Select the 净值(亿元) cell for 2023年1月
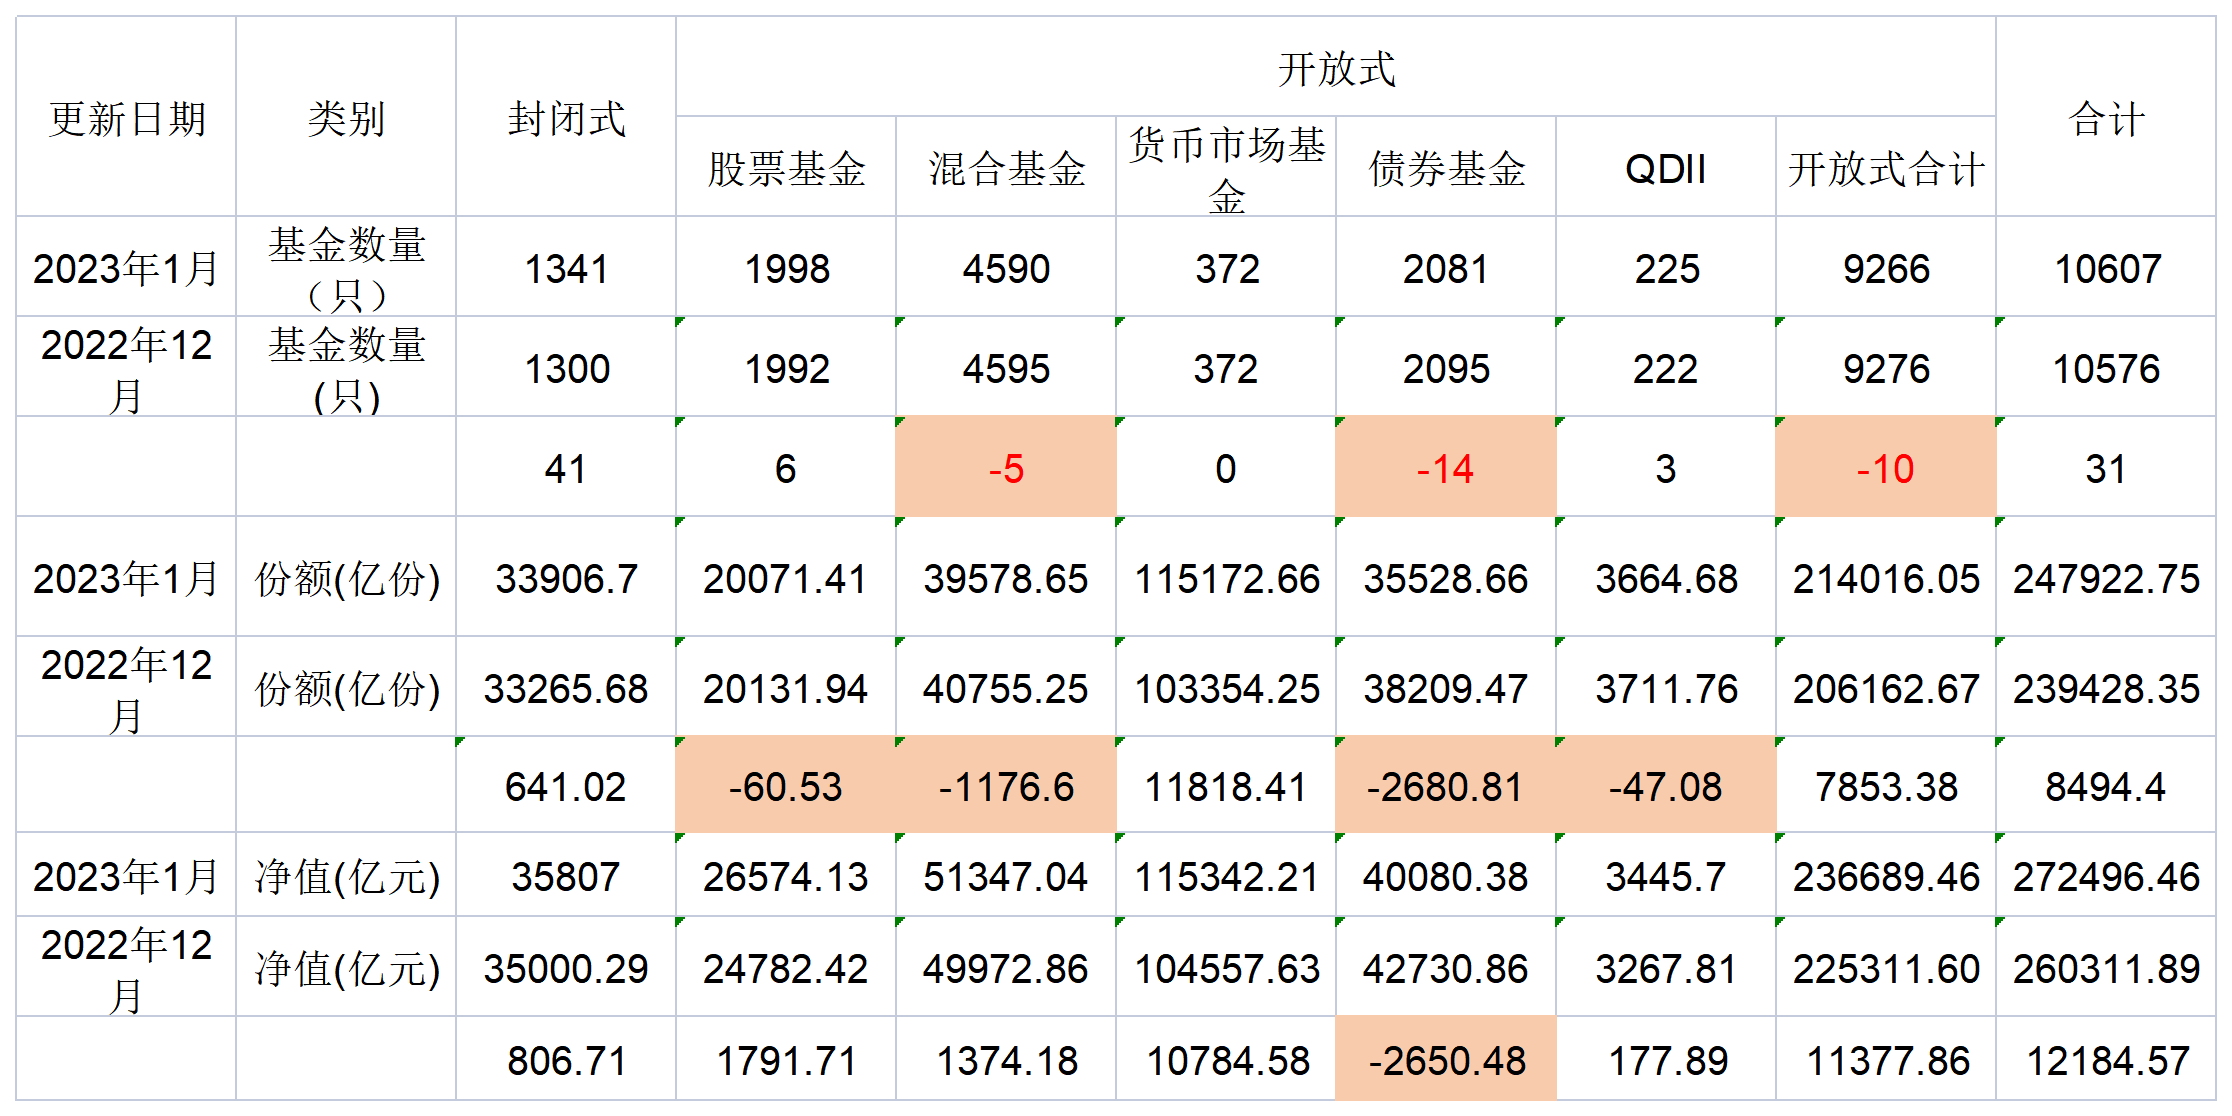2232x1116 pixels. coord(346,876)
